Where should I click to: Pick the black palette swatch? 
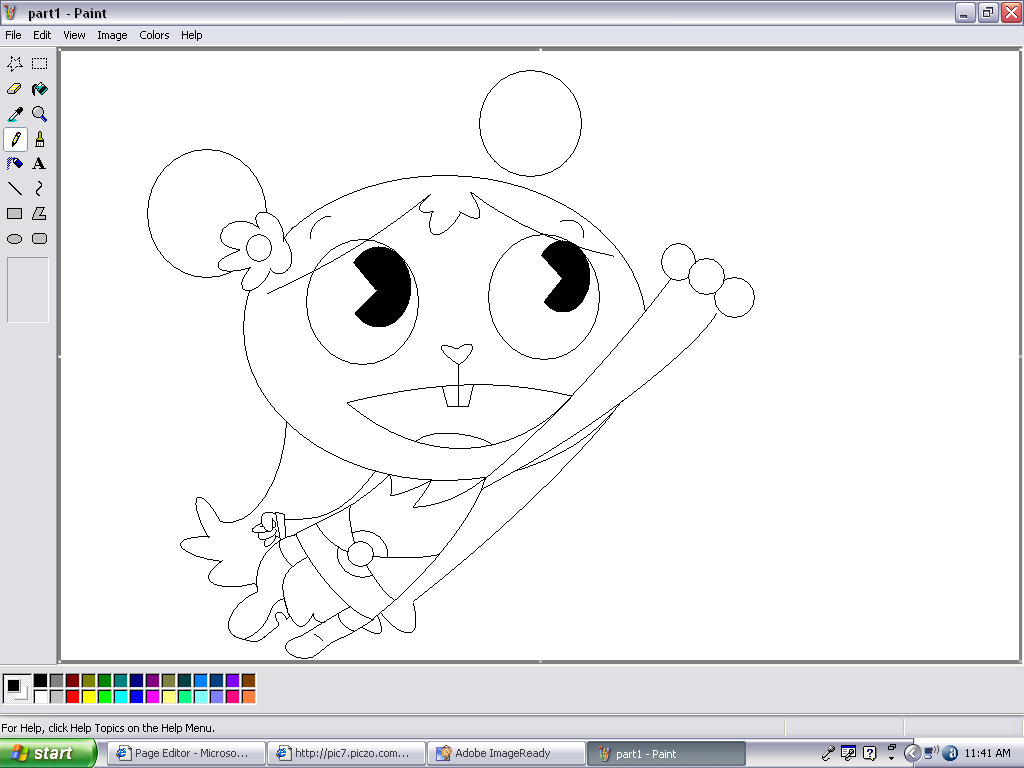point(40,681)
